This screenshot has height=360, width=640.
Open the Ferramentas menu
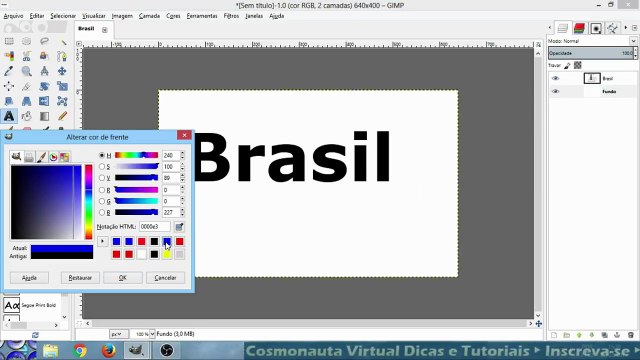tap(202, 16)
